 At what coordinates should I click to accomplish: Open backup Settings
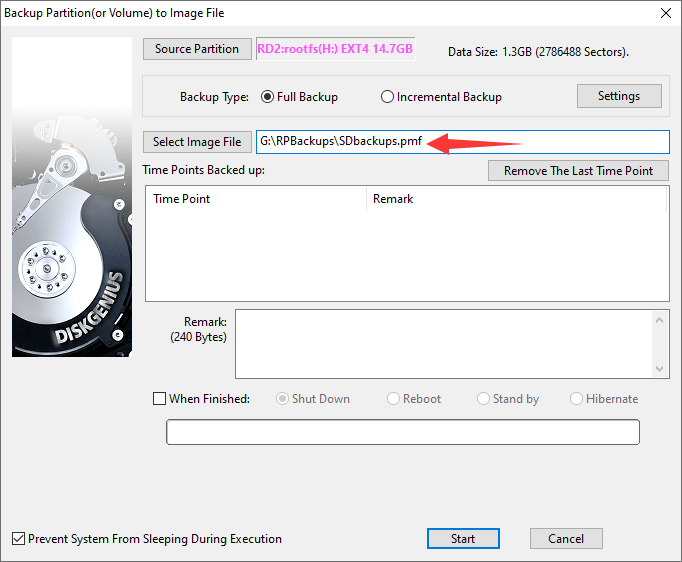click(619, 96)
